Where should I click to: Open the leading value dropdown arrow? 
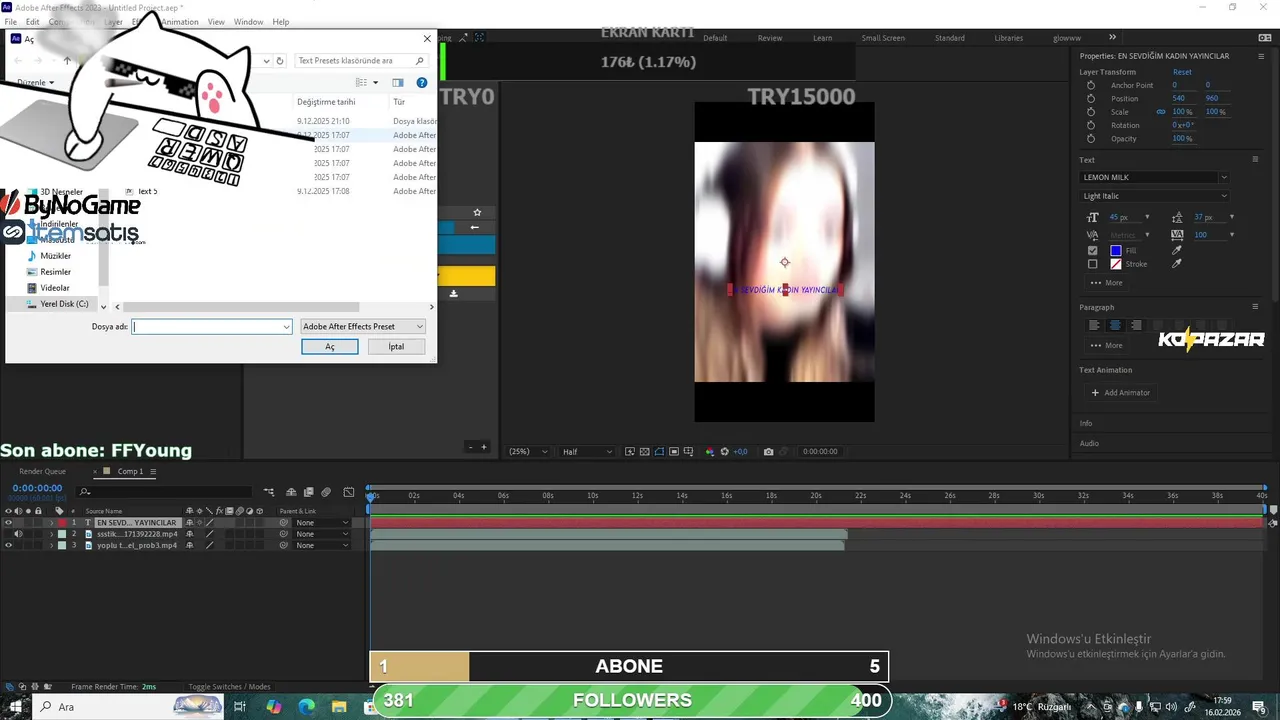(1231, 217)
